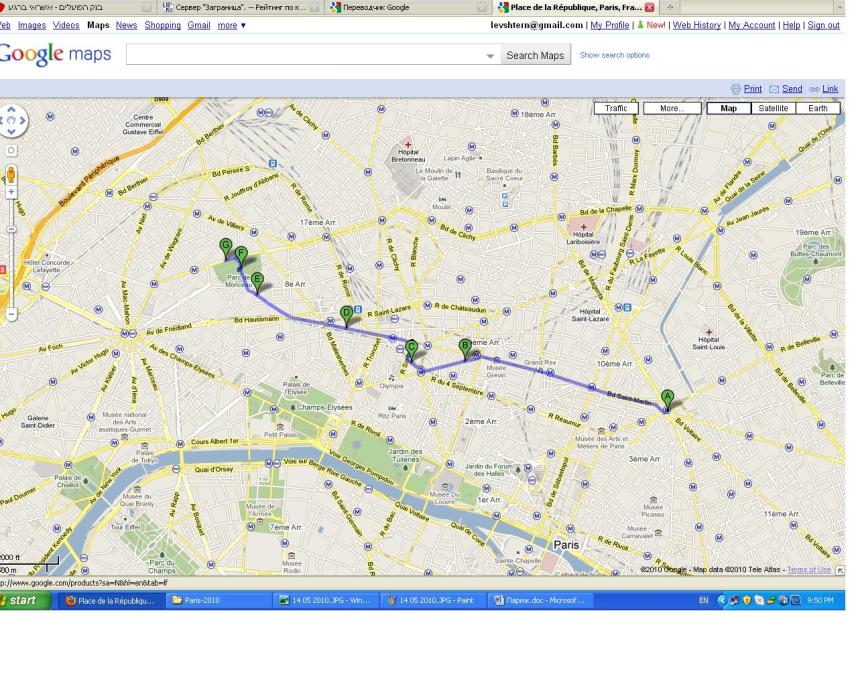Screen dimensions: 858x686
Task: Click the yellow security shield tray icon
Action: (x=747, y=600)
